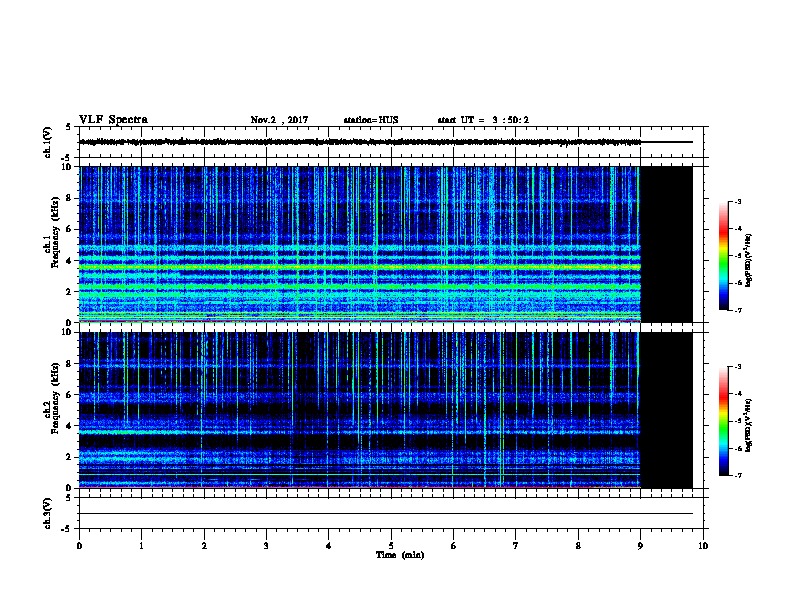Click the -7 label on ch.2 color scale

click(737, 475)
